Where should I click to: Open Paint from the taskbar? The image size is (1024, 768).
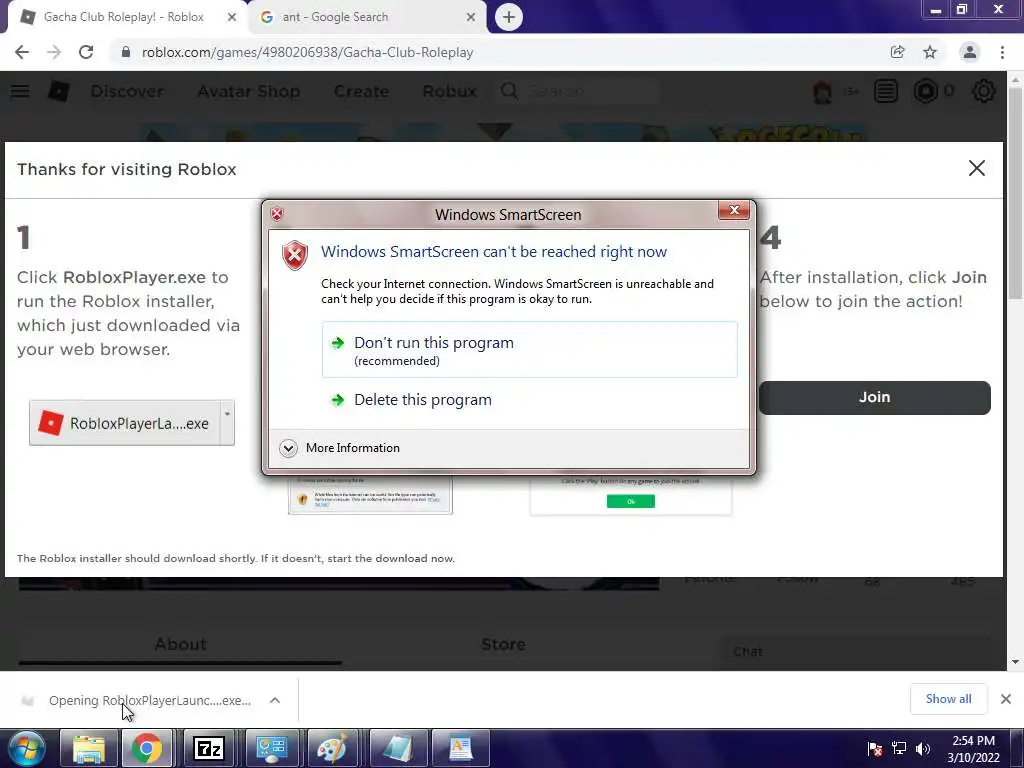click(x=333, y=748)
